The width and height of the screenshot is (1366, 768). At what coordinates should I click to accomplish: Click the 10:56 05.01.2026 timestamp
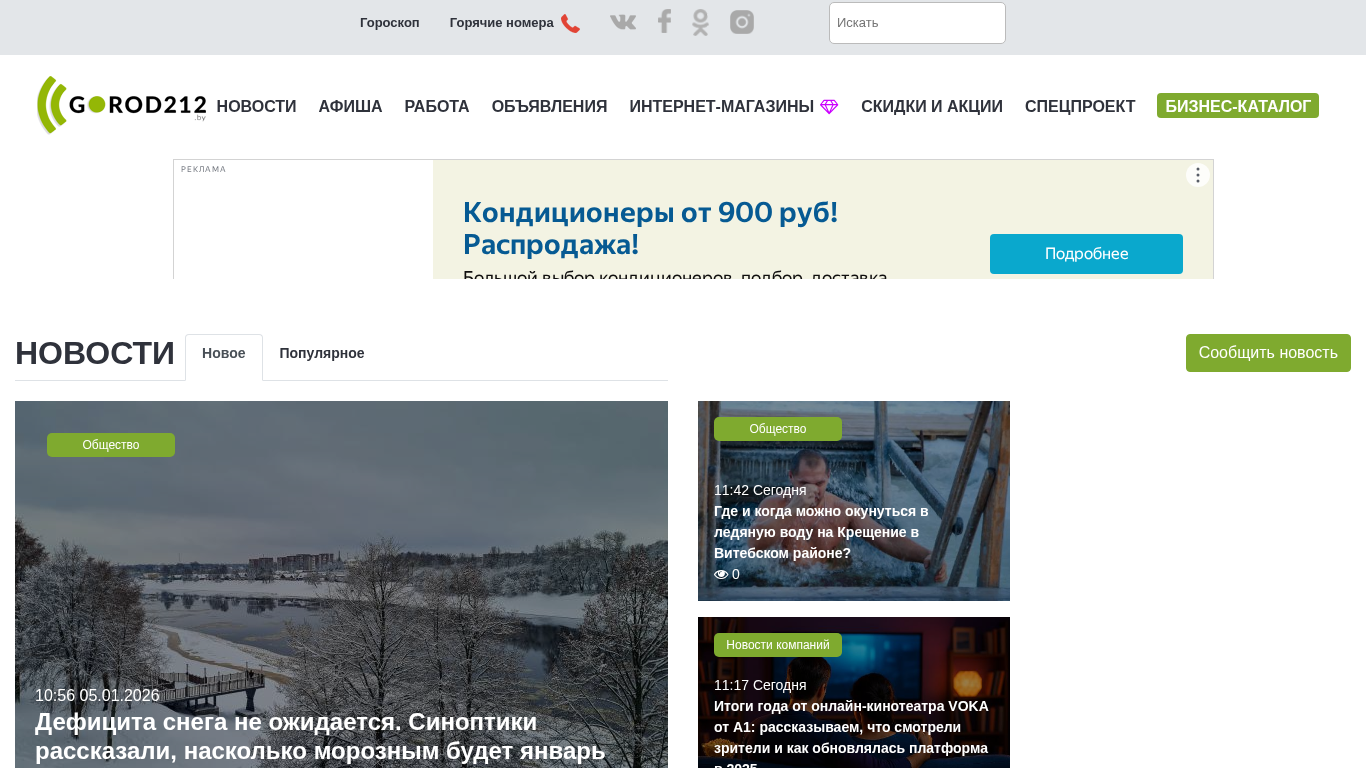[97, 696]
